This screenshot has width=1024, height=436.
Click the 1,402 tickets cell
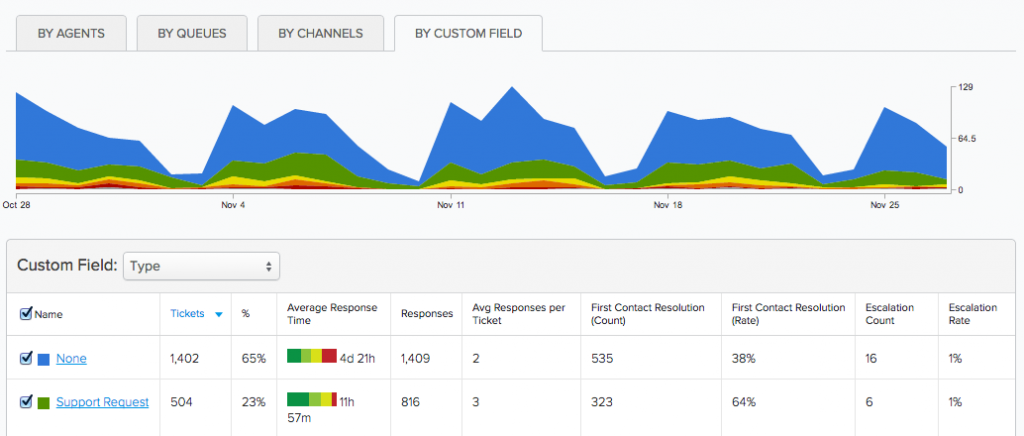pyautogui.click(x=184, y=358)
